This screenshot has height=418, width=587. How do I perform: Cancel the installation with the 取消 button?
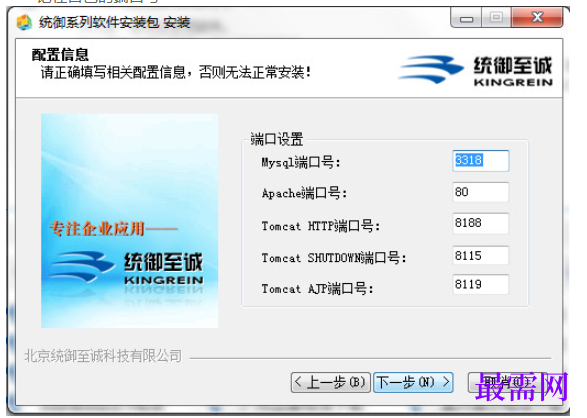tap(507, 382)
